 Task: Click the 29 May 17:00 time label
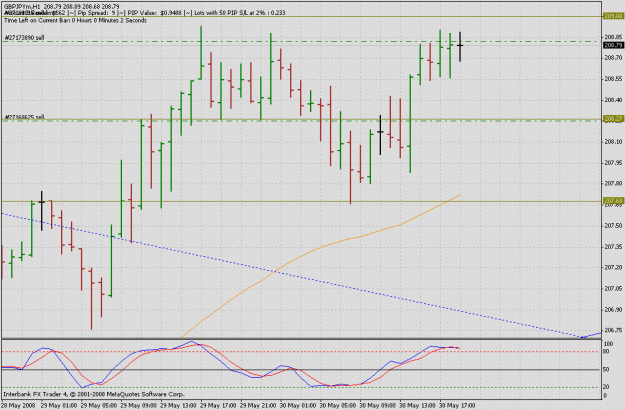[x=218, y=406]
